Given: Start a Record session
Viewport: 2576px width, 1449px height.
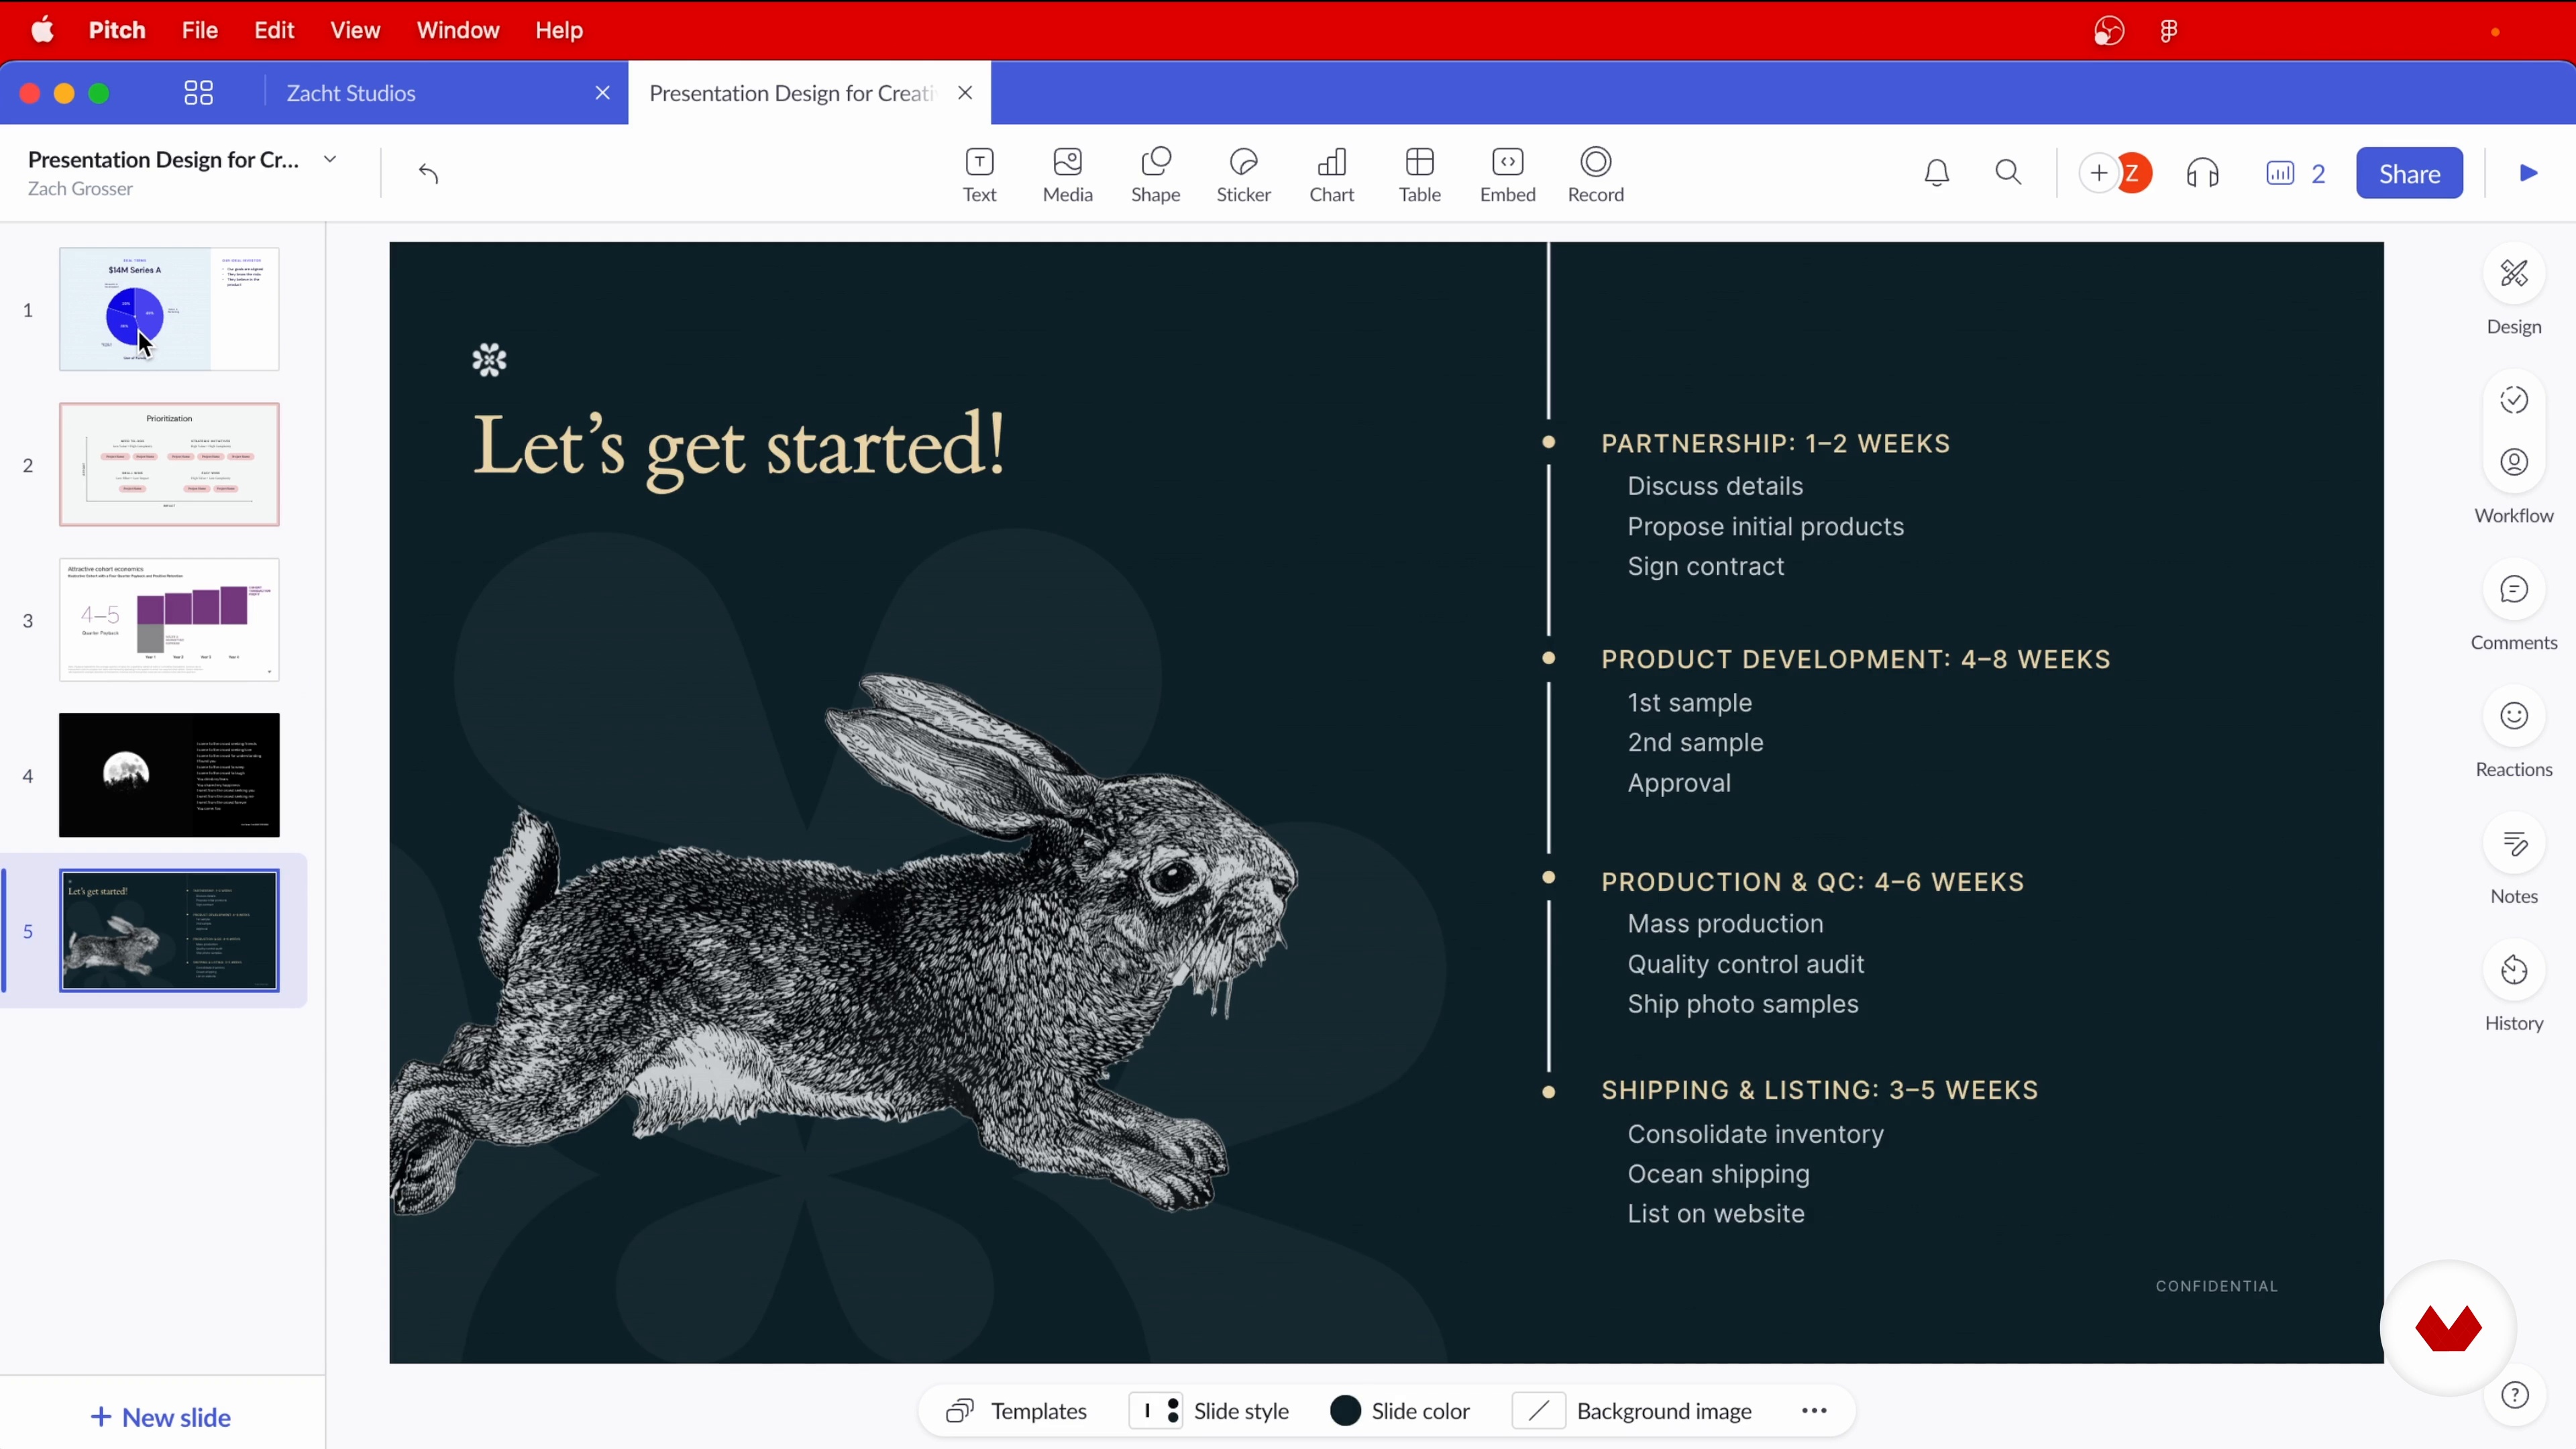Looking at the screenshot, I should point(1595,175).
